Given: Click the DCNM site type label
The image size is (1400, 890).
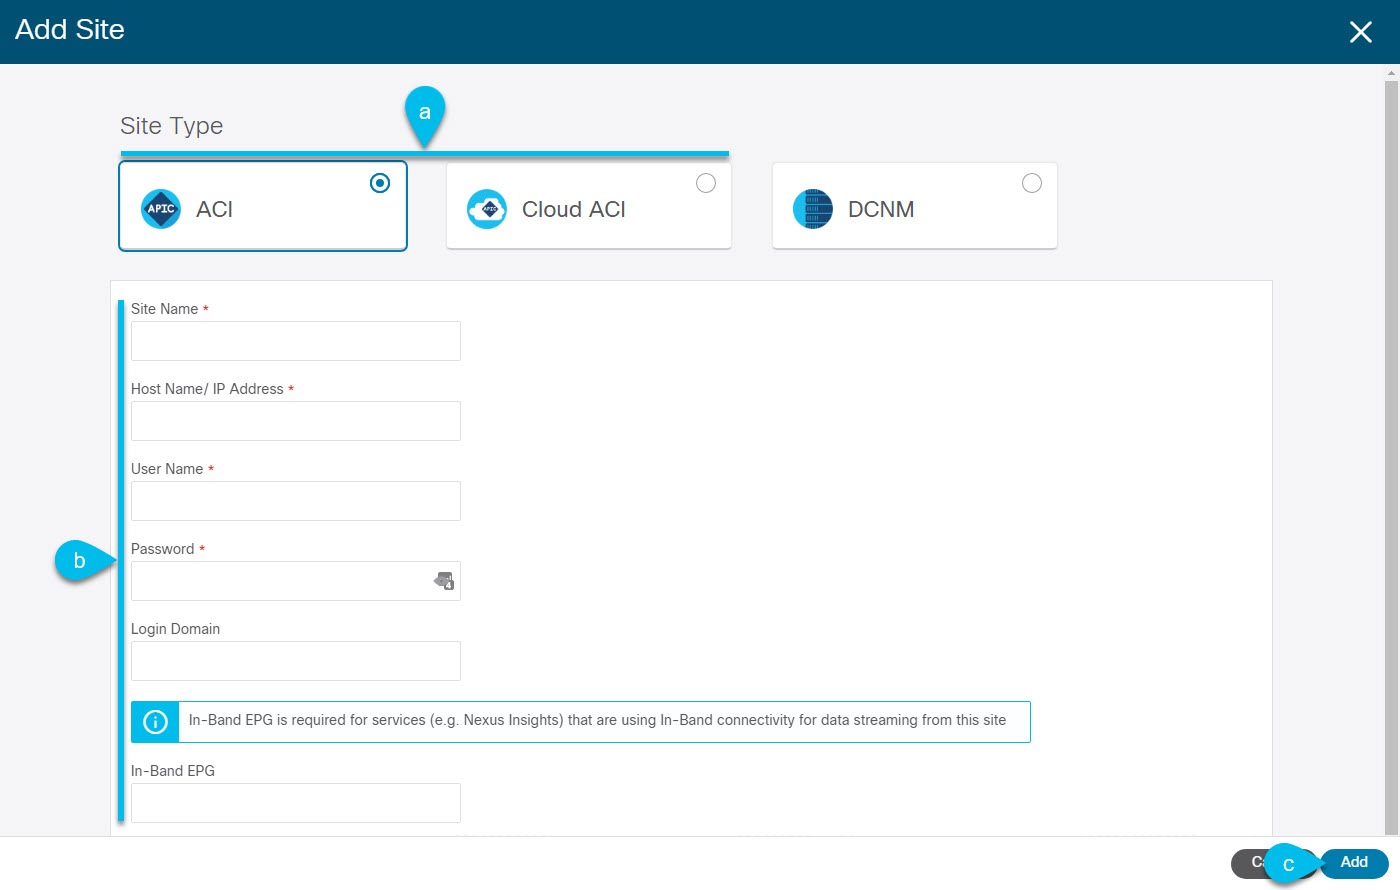Looking at the screenshot, I should [x=881, y=209].
